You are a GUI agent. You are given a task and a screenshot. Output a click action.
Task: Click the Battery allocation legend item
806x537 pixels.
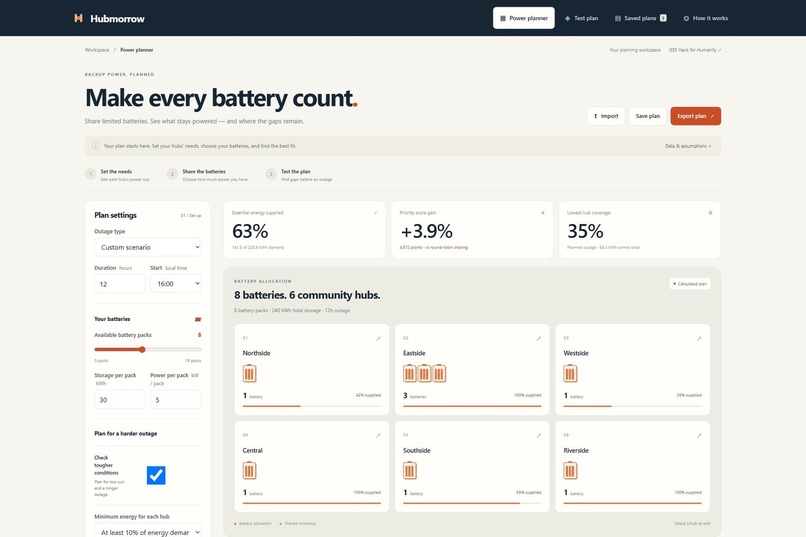coord(252,524)
